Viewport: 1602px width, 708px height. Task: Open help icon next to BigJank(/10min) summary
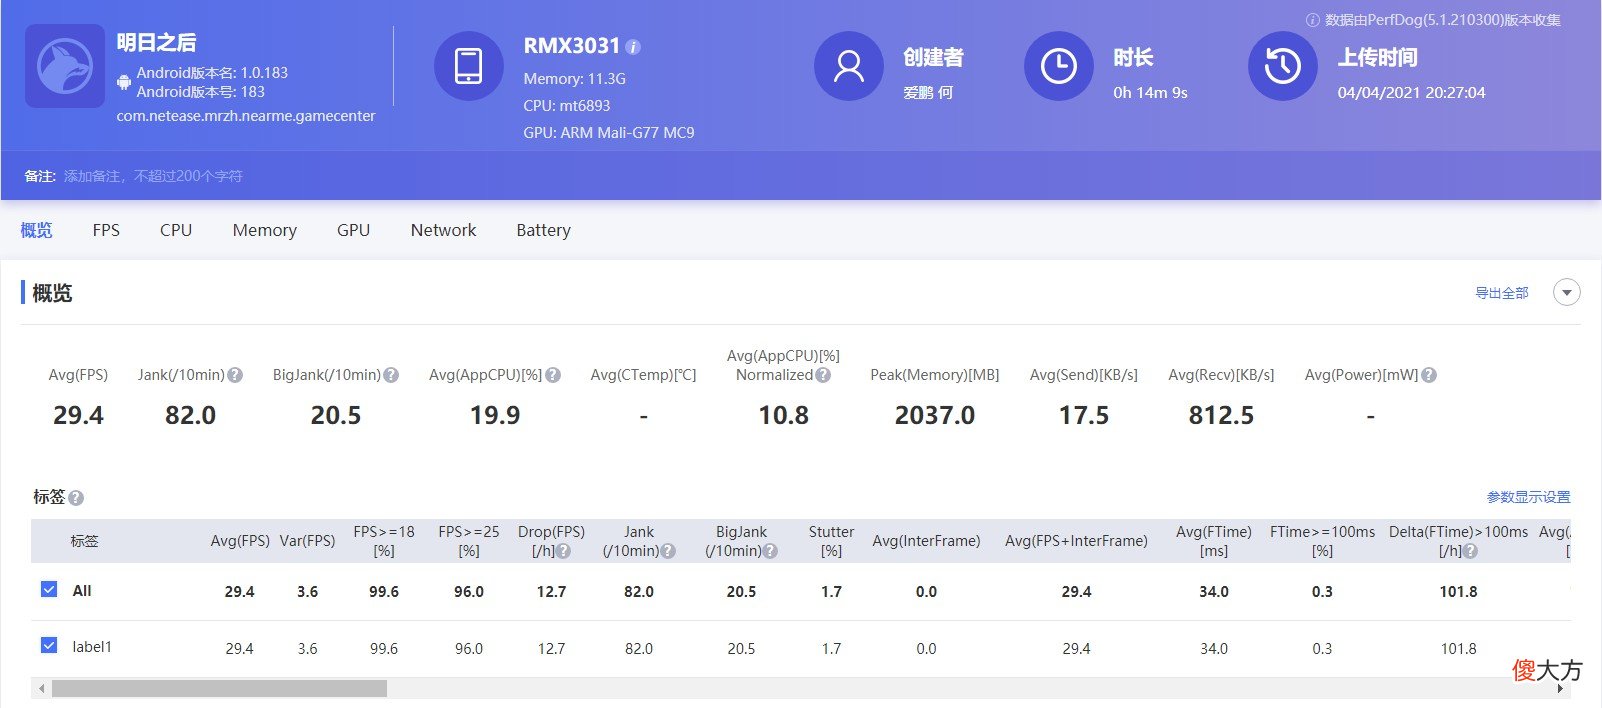(x=391, y=375)
